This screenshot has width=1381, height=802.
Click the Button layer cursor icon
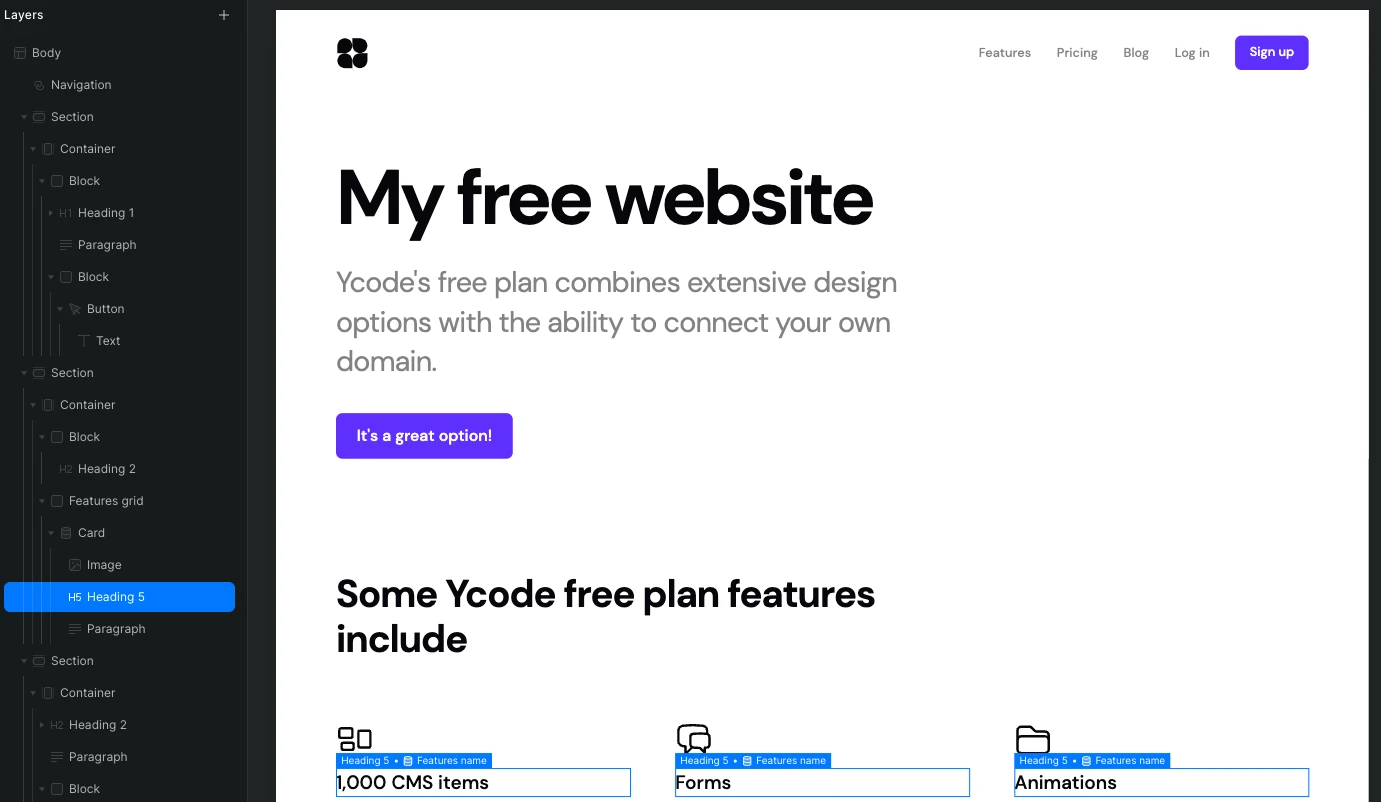coord(75,309)
